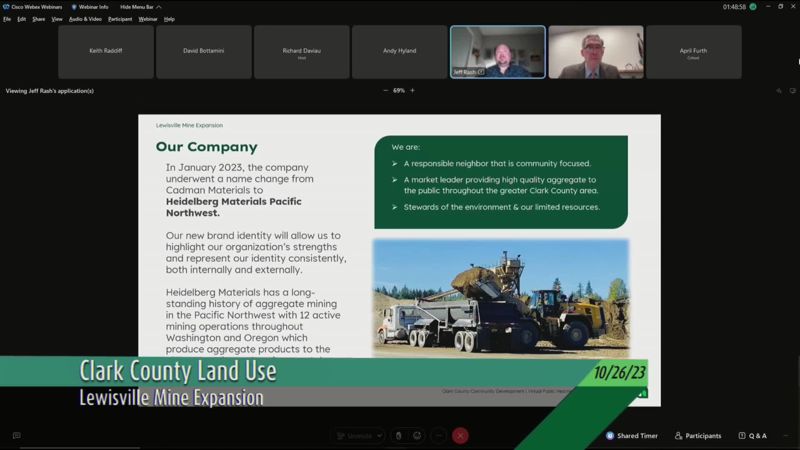The height and width of the screenshot is (450, 800).
Task: Click the Unmute microphone button
Action: [x=355, y=436]
